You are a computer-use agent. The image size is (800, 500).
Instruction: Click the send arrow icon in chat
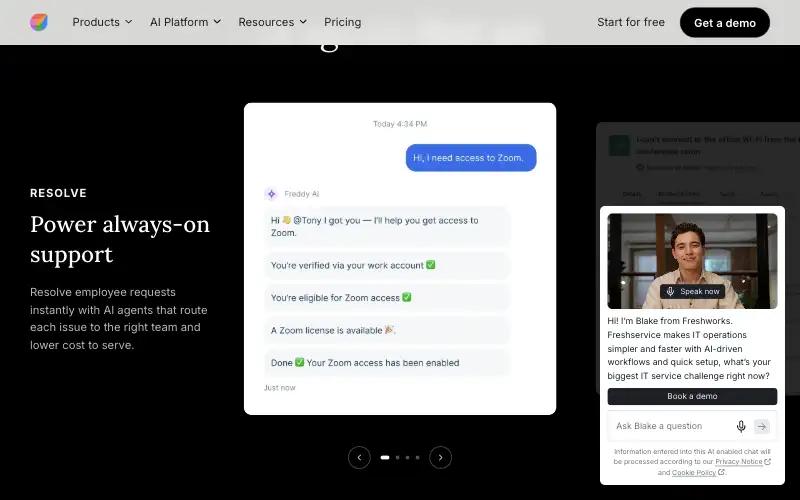(762, 426)
